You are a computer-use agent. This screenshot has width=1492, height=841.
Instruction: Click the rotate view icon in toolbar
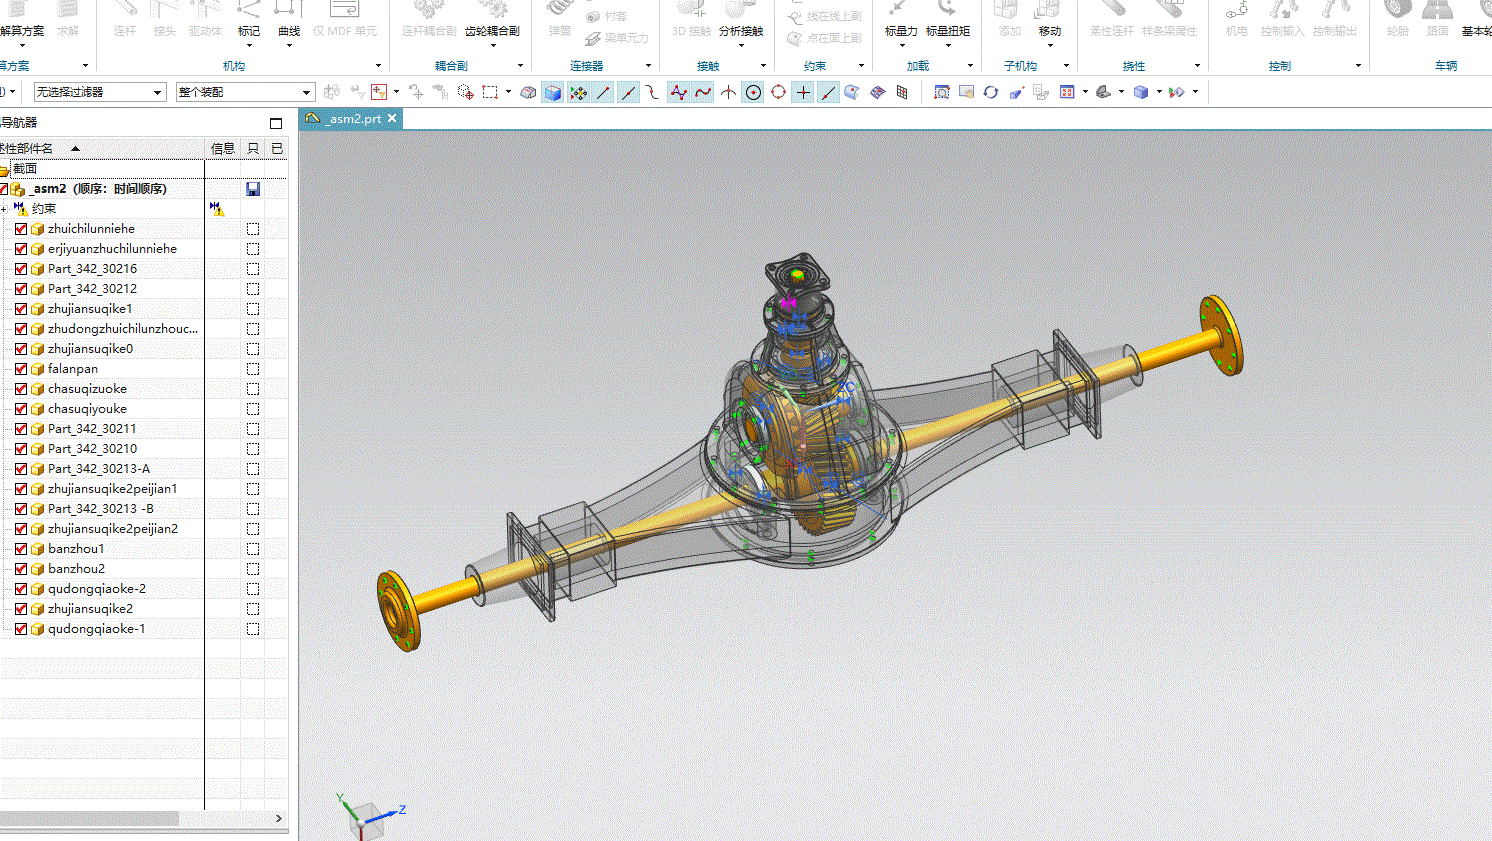click(x=990, y=92)
